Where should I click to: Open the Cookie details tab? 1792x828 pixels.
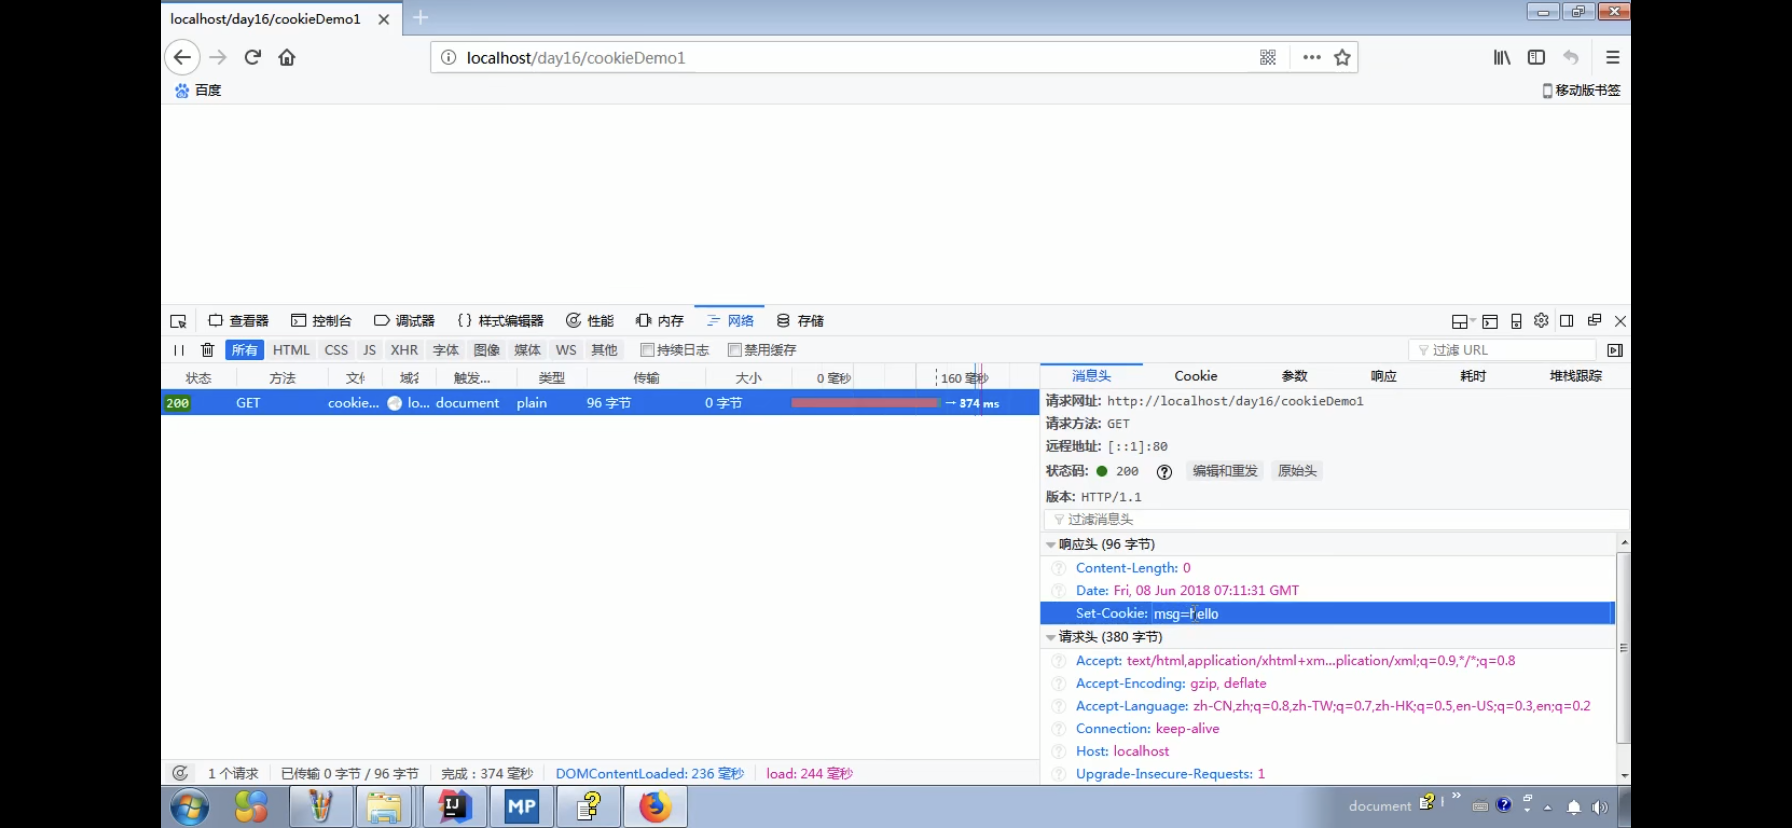coord(1196,376)
